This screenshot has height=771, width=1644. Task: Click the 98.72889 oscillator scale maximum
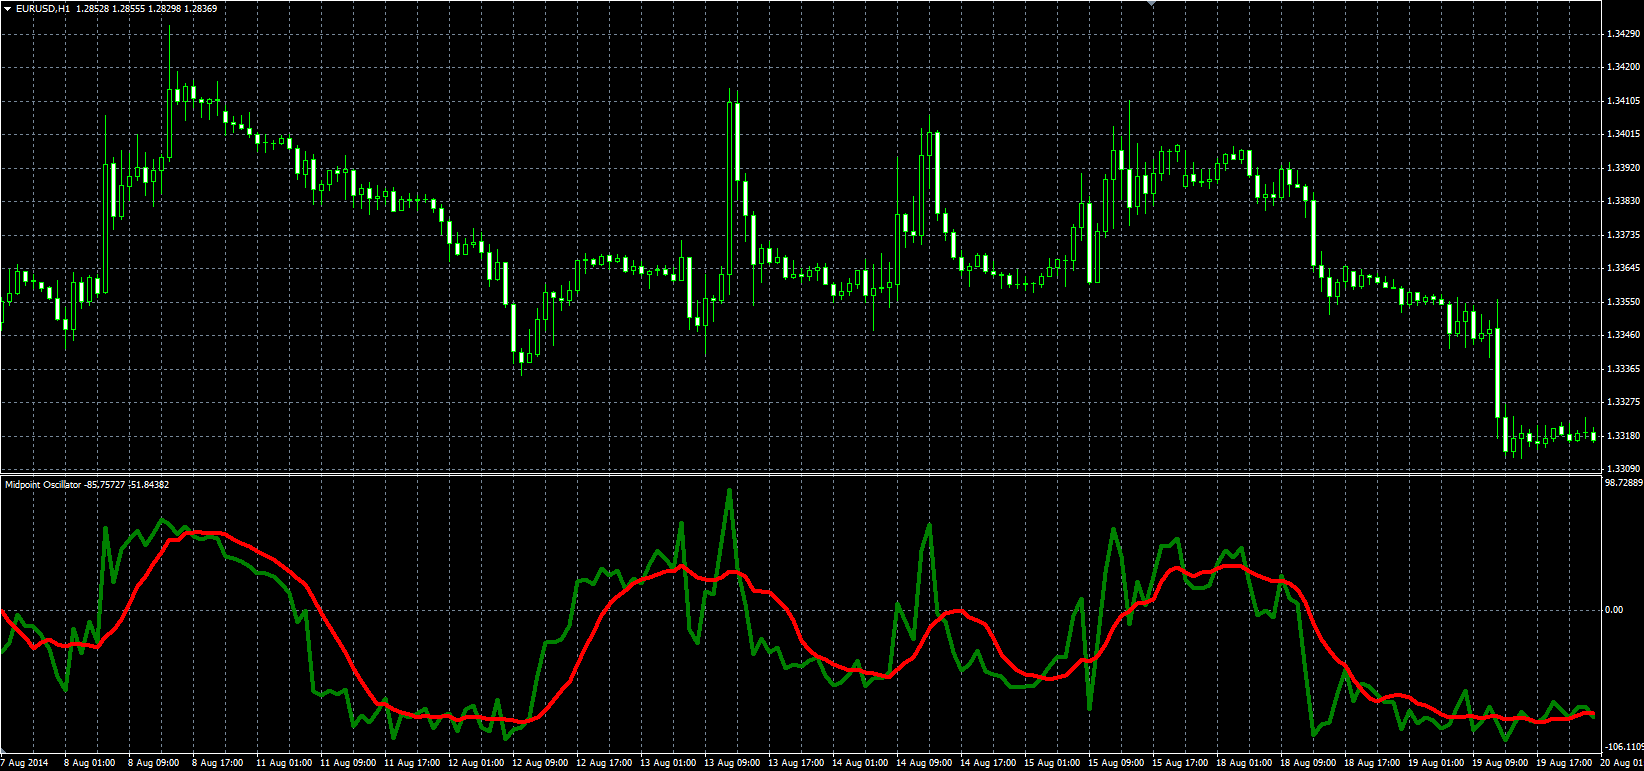(1624, 483)
